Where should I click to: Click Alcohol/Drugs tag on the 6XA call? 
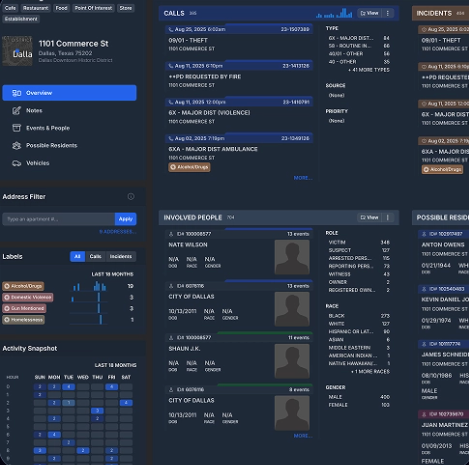click(189, 167)
